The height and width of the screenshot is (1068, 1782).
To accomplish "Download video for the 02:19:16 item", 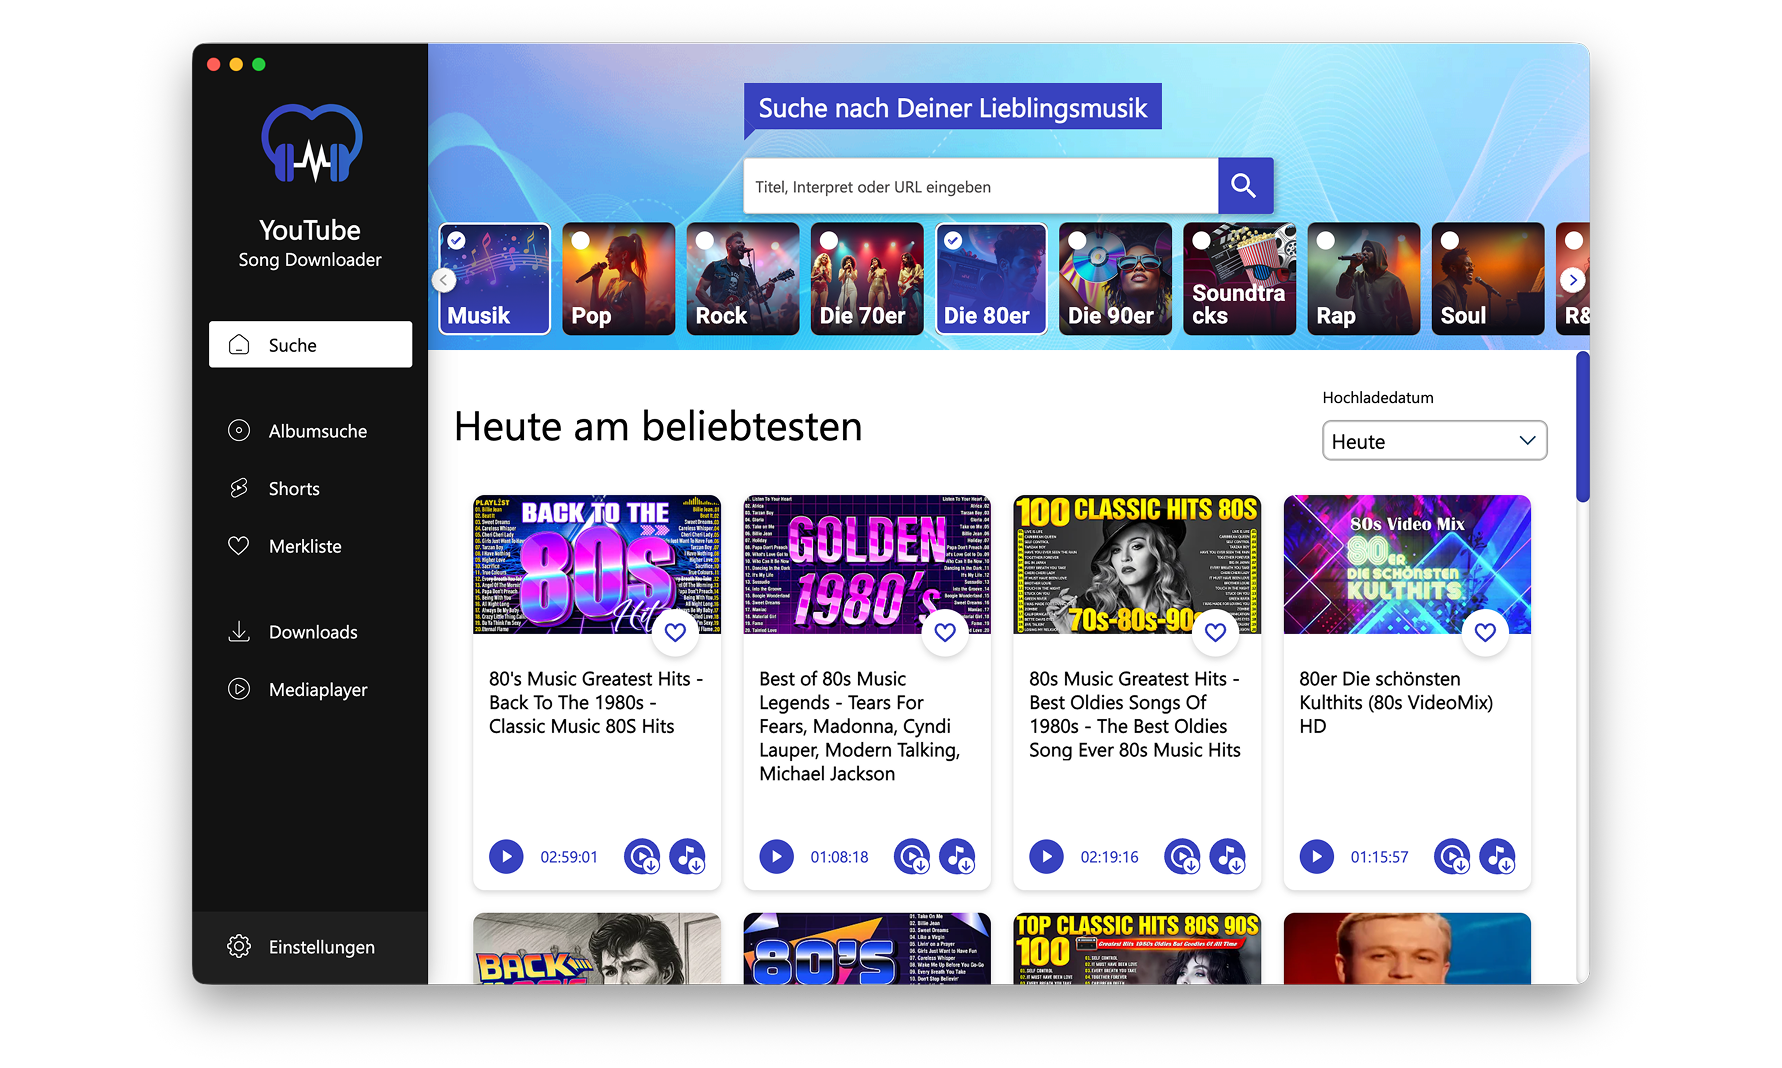I will click(1182, 857).
